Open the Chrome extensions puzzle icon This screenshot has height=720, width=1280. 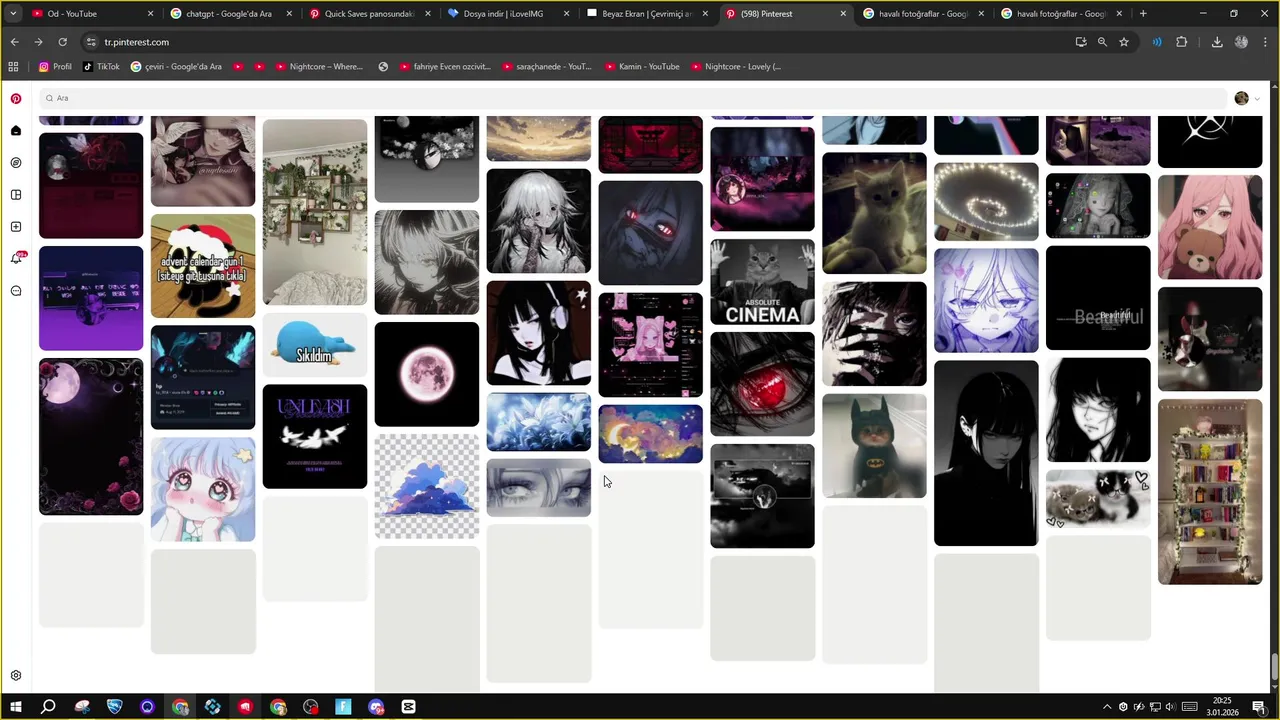click(1182, 42)
